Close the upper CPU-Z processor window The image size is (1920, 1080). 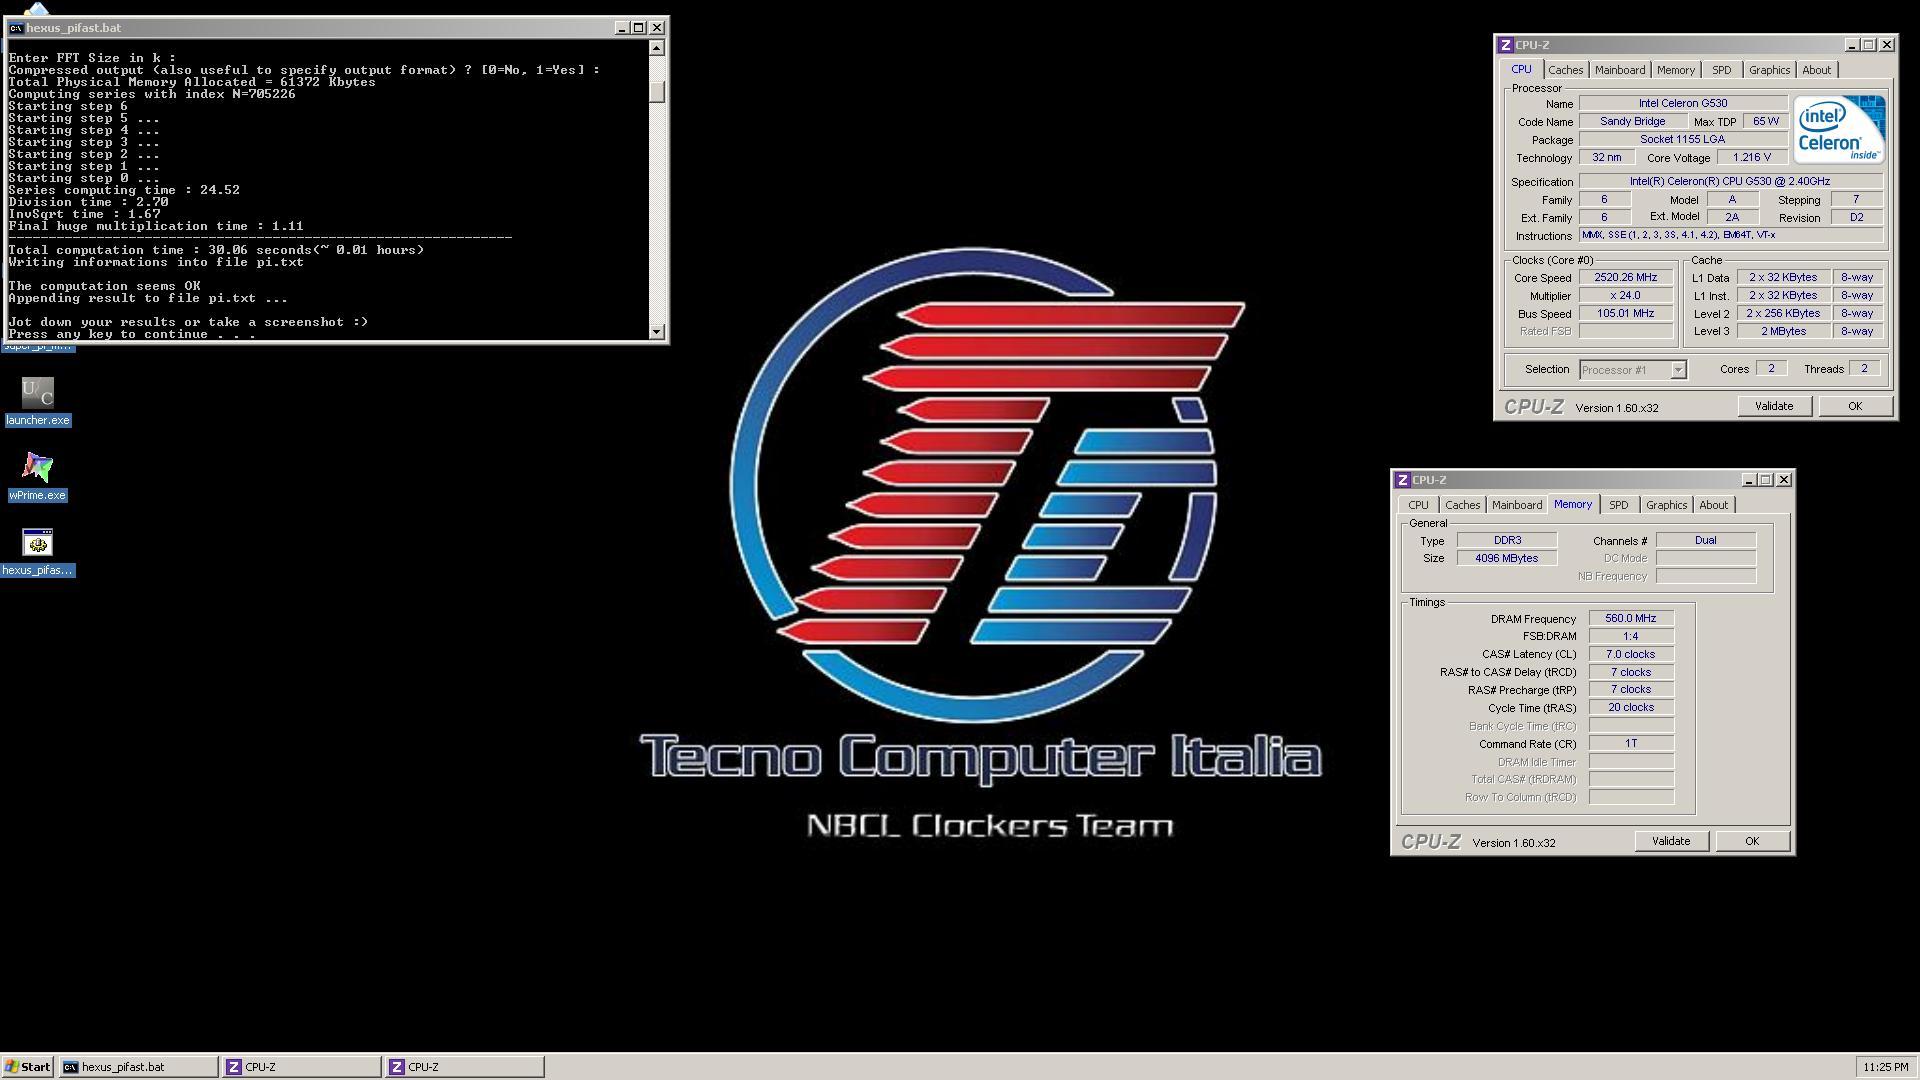coord(1887,45)
